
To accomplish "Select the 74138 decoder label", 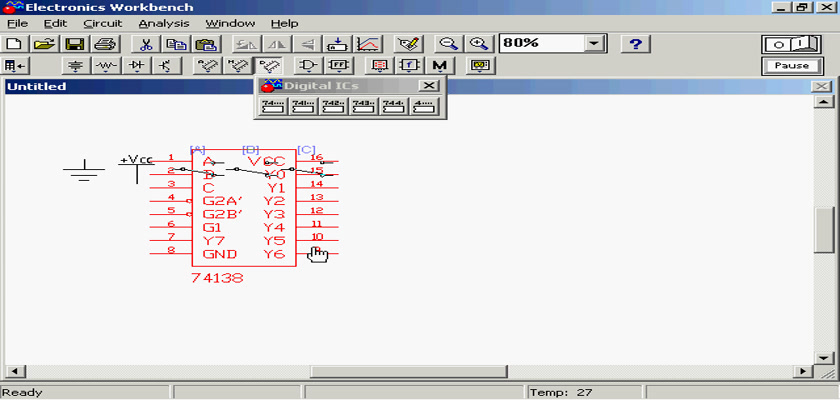I will (217, 278).
